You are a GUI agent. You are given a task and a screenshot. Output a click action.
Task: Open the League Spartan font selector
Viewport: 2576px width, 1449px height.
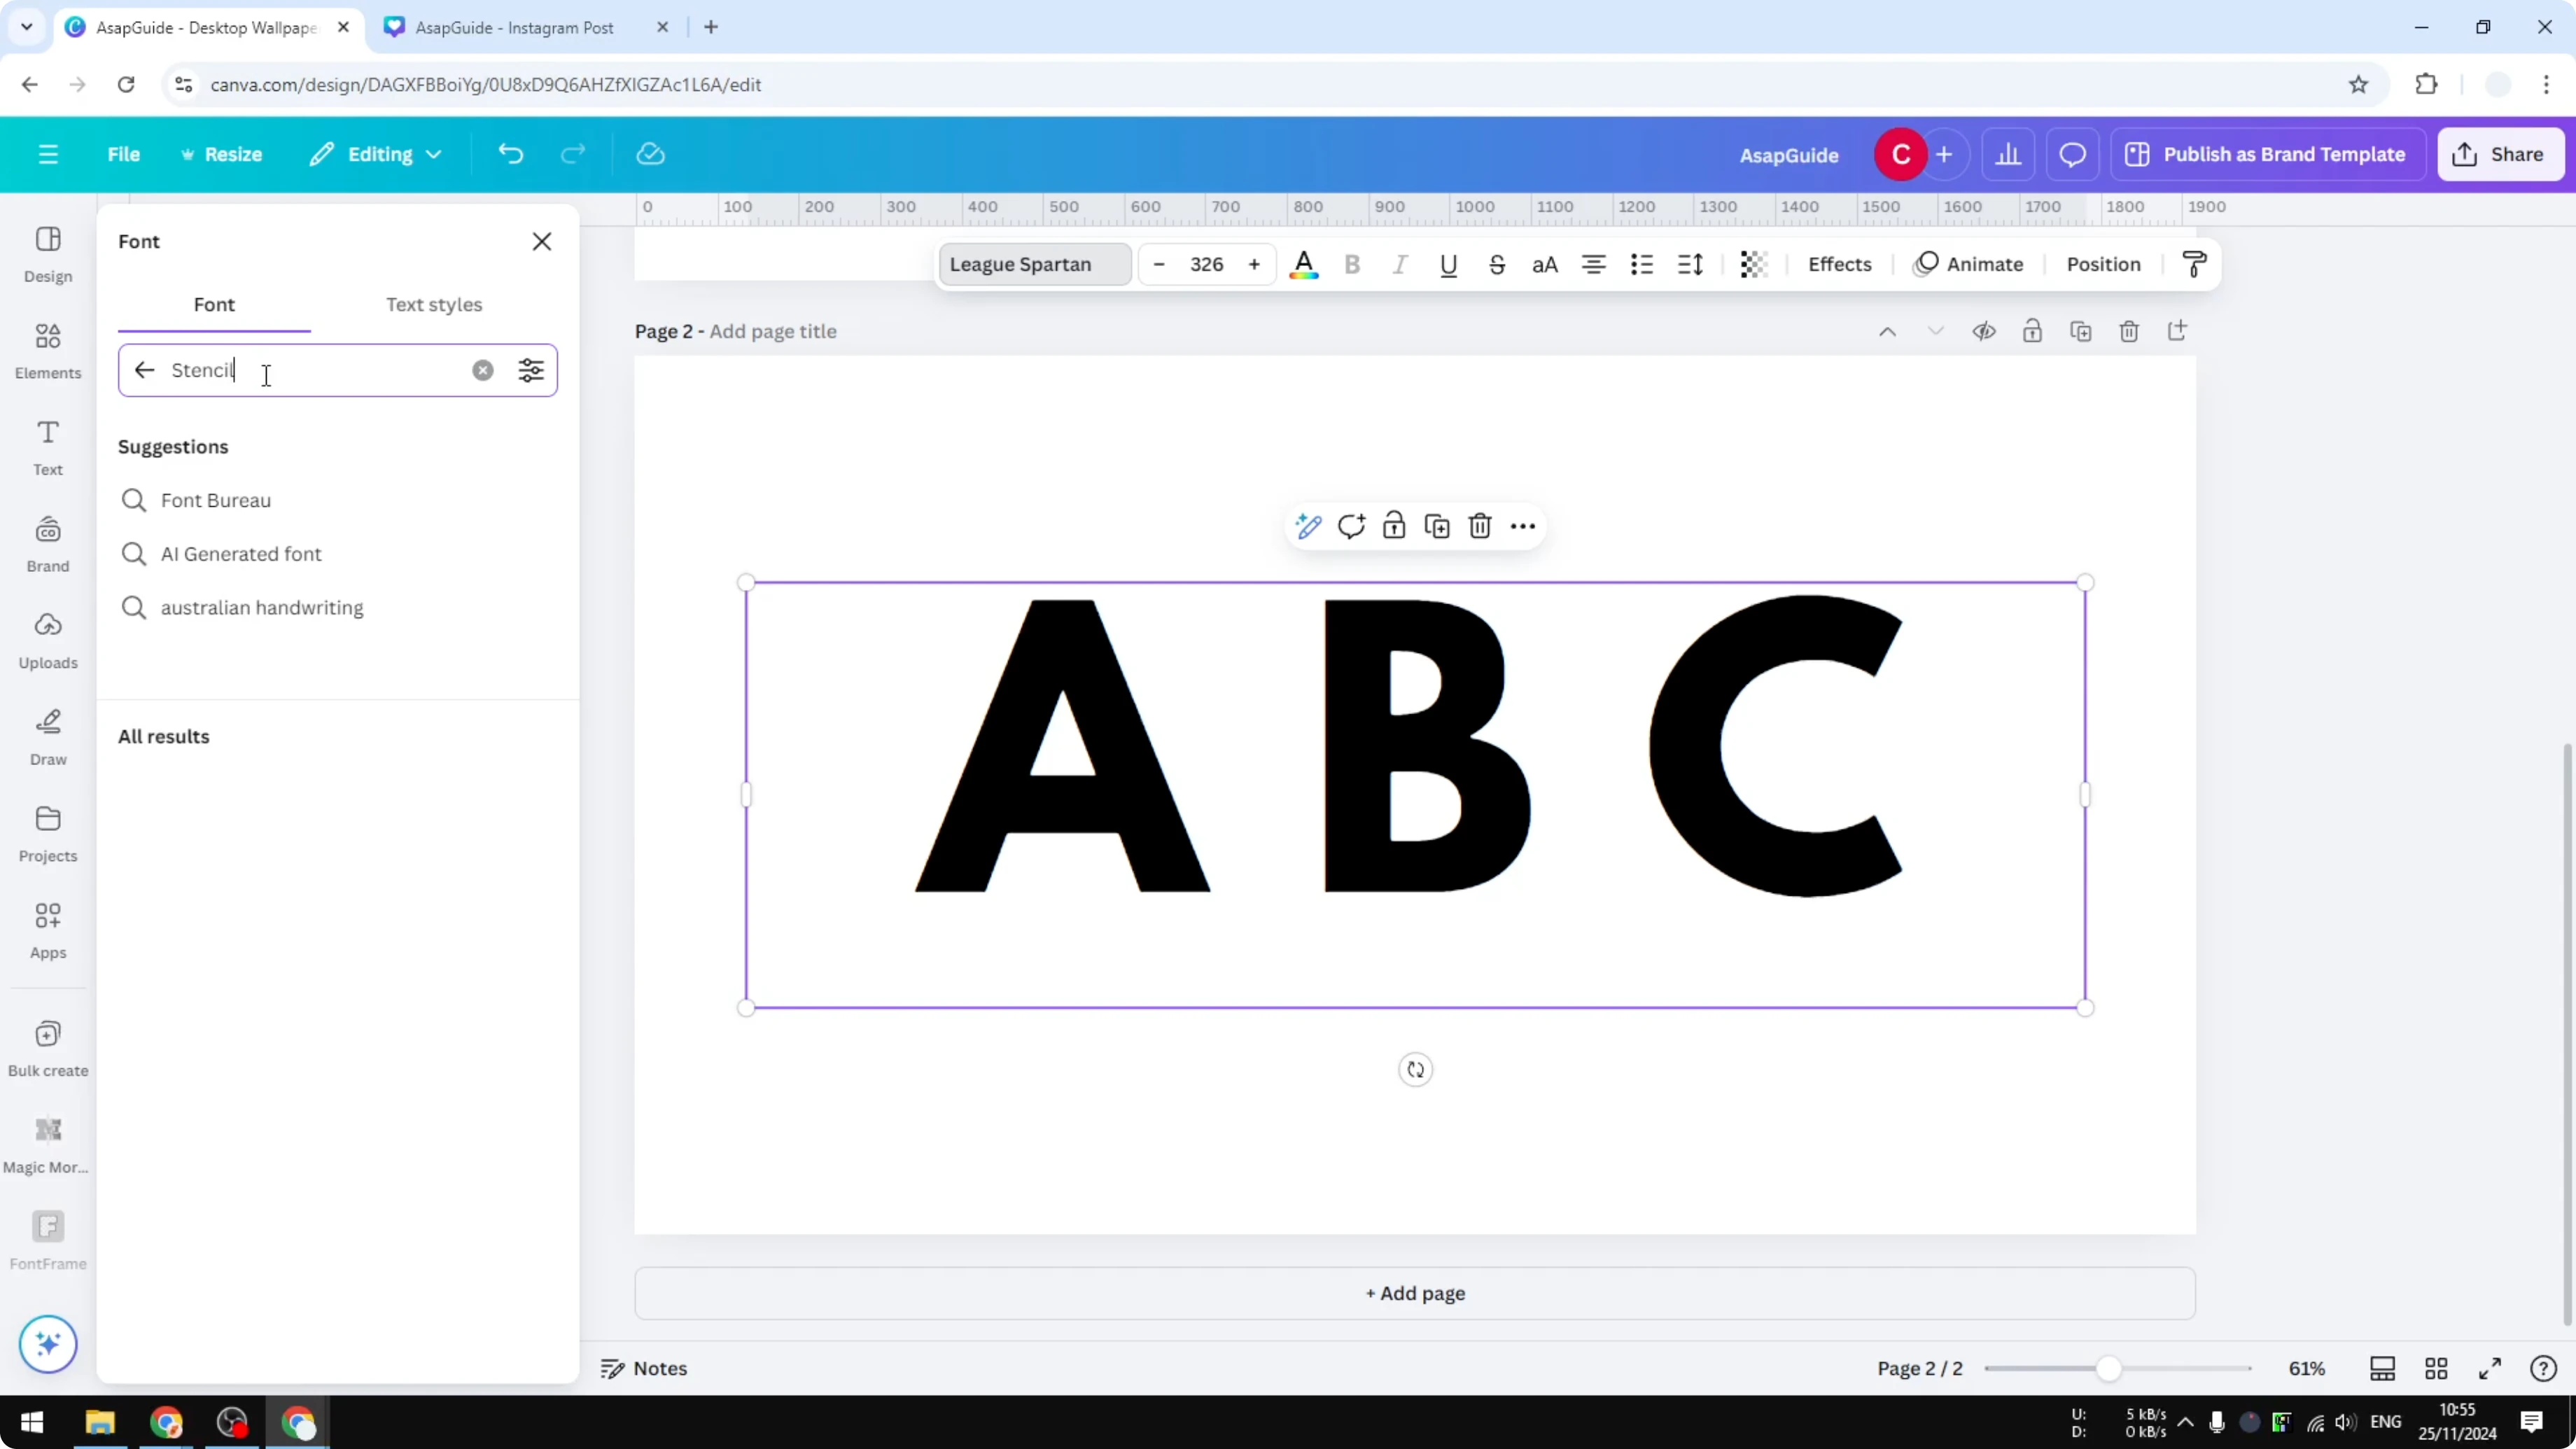pyautogui.click(x=1034, y=264)
